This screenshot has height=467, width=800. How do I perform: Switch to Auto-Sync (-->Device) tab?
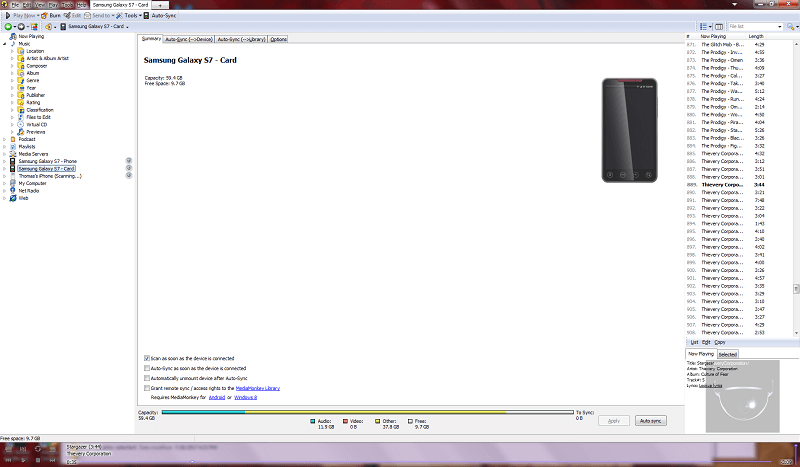(x=189, y=39)
